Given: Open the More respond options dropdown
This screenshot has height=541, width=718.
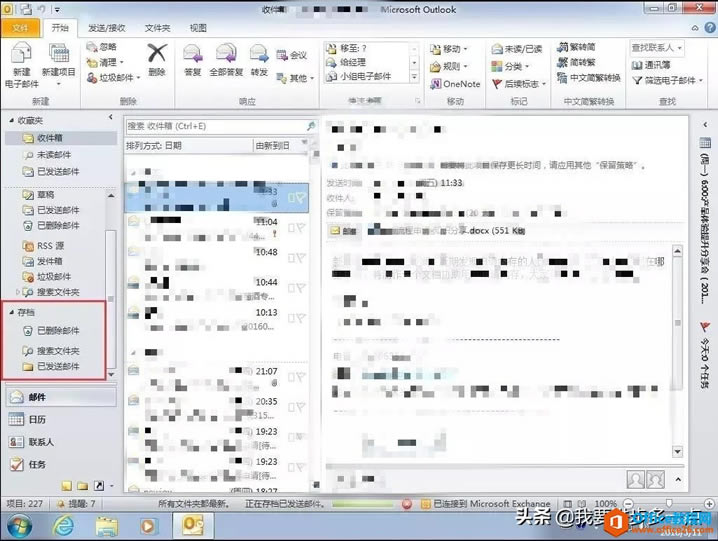Looking at the screenshot, I should click(x=295, y=78).
